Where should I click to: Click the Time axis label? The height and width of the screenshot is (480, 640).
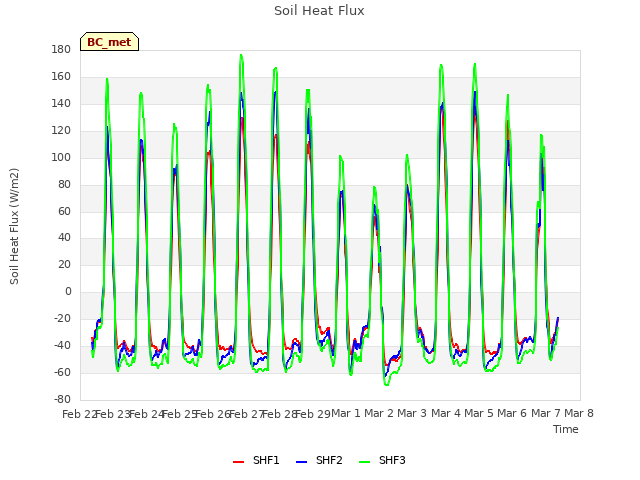[x=566, y=429]
